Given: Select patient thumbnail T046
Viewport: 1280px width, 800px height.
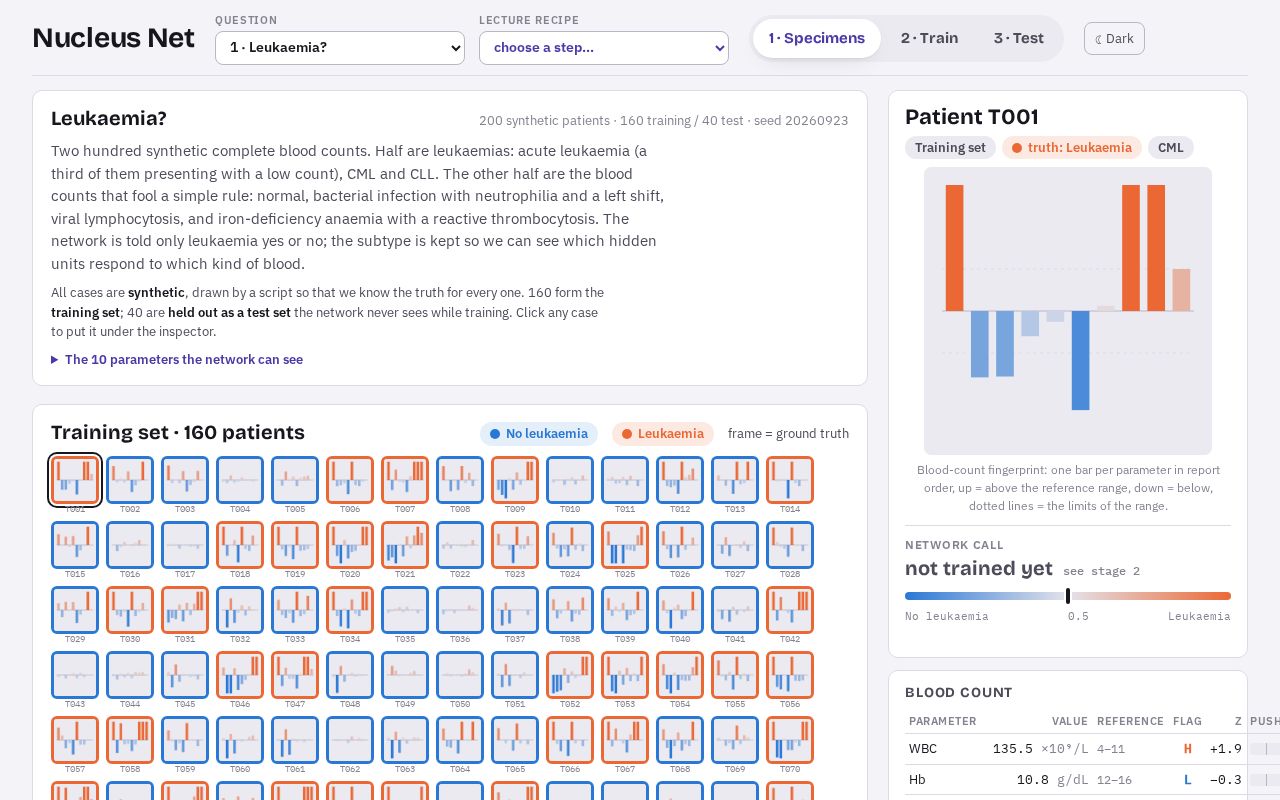Looking at the screenshot, I should pos(240,675).
